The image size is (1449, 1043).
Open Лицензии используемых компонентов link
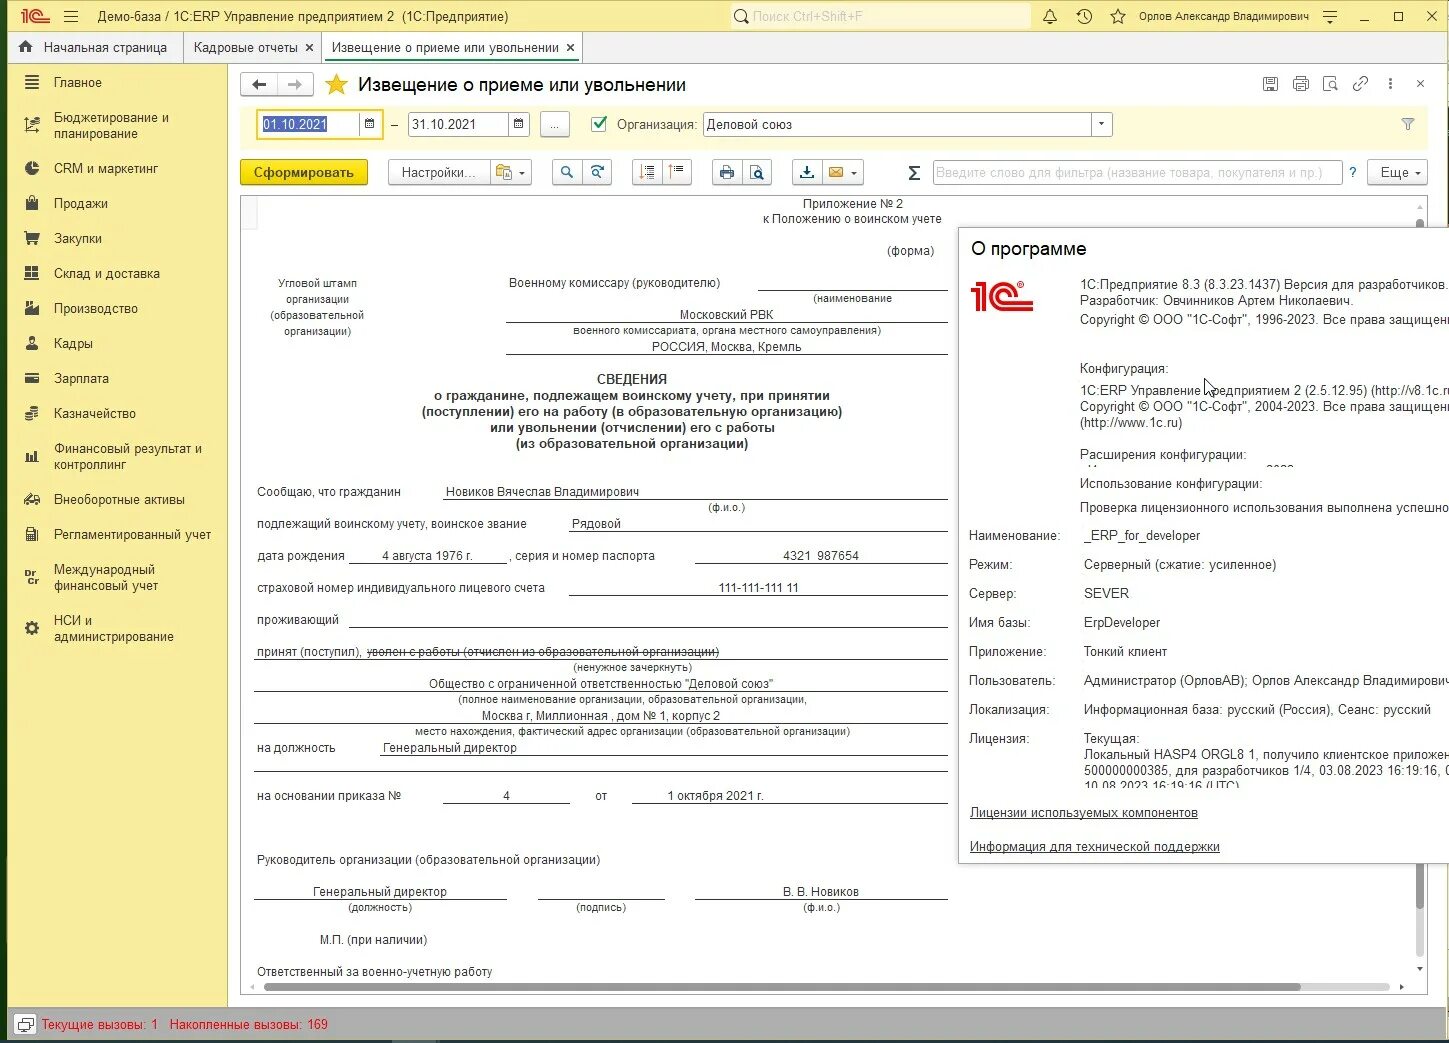(x=1084, y=813)
